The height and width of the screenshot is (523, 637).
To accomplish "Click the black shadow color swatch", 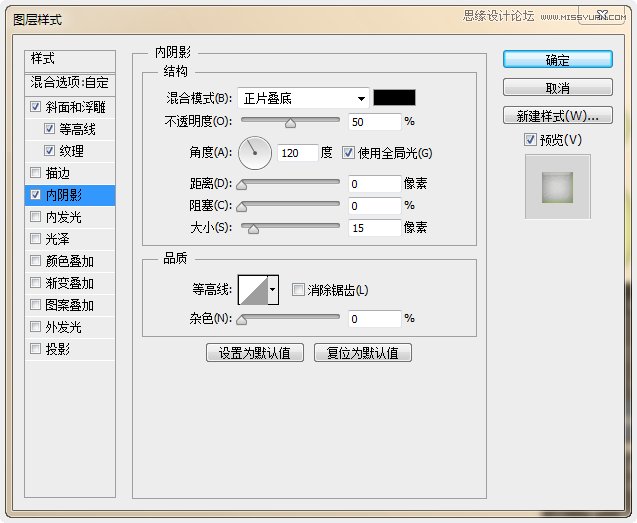I will click(394, 98).
